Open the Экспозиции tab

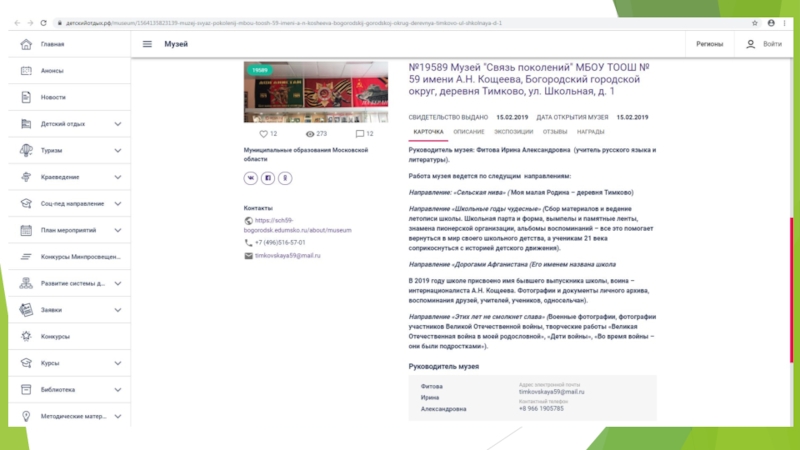coord(513,132)
